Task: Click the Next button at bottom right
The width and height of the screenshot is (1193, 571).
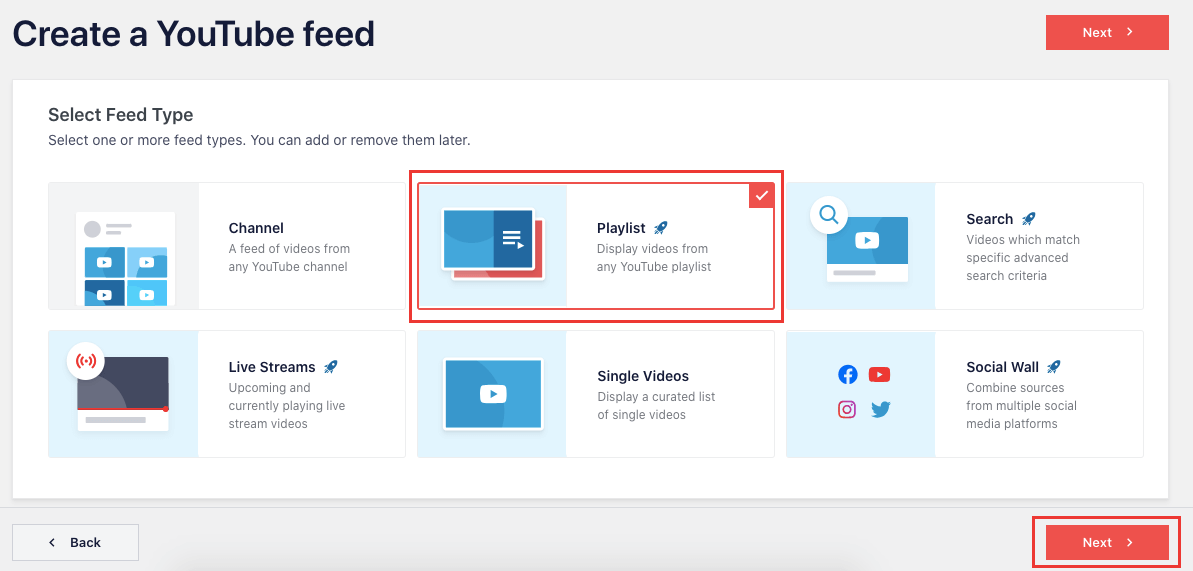Action: click(x=1107, y=542)
